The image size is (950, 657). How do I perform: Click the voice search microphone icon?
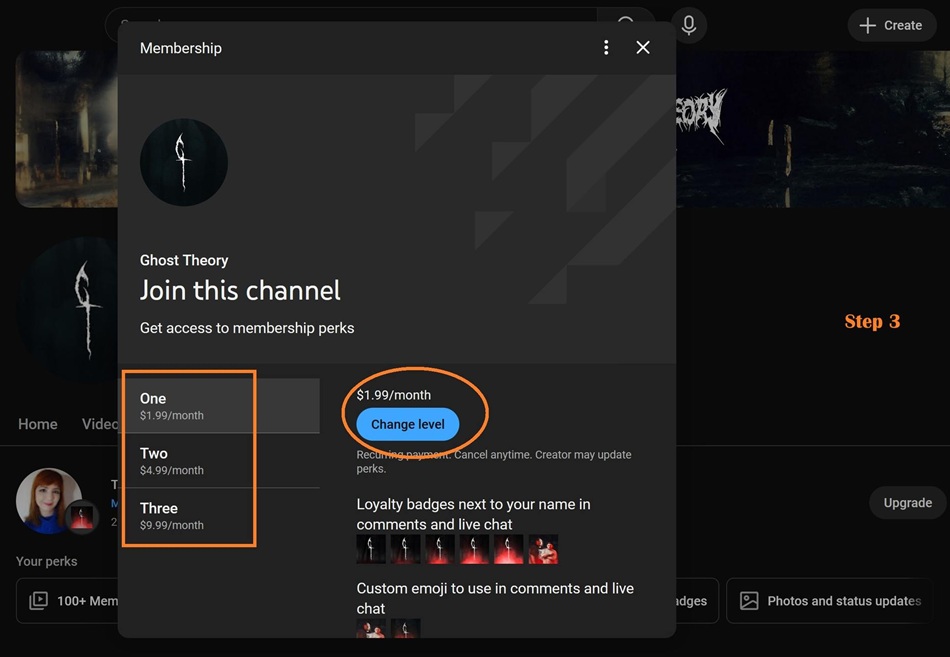tap(688, 25)
